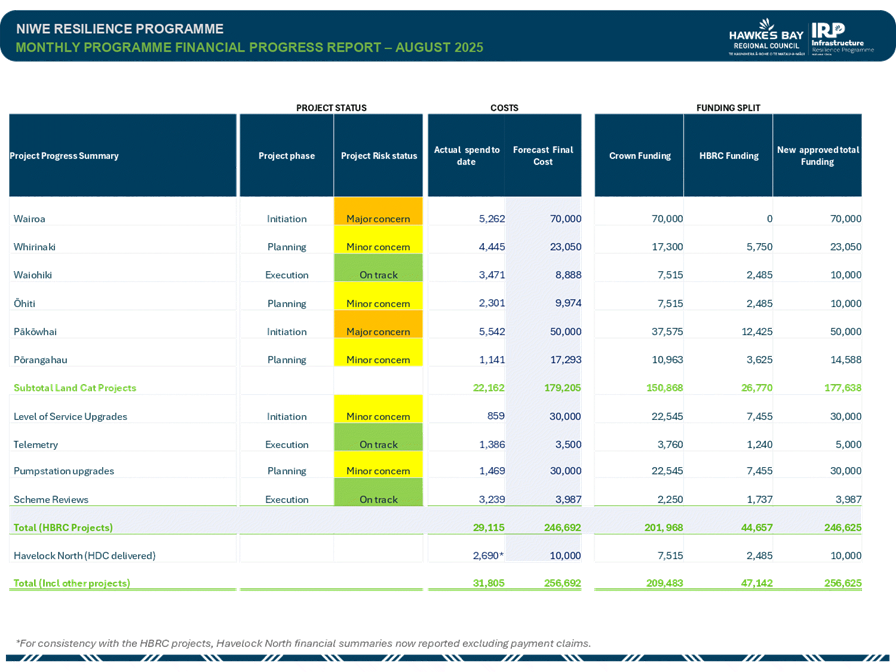Click the 201,968 Crown Funding total
The image size is (896, 672).
661,526
